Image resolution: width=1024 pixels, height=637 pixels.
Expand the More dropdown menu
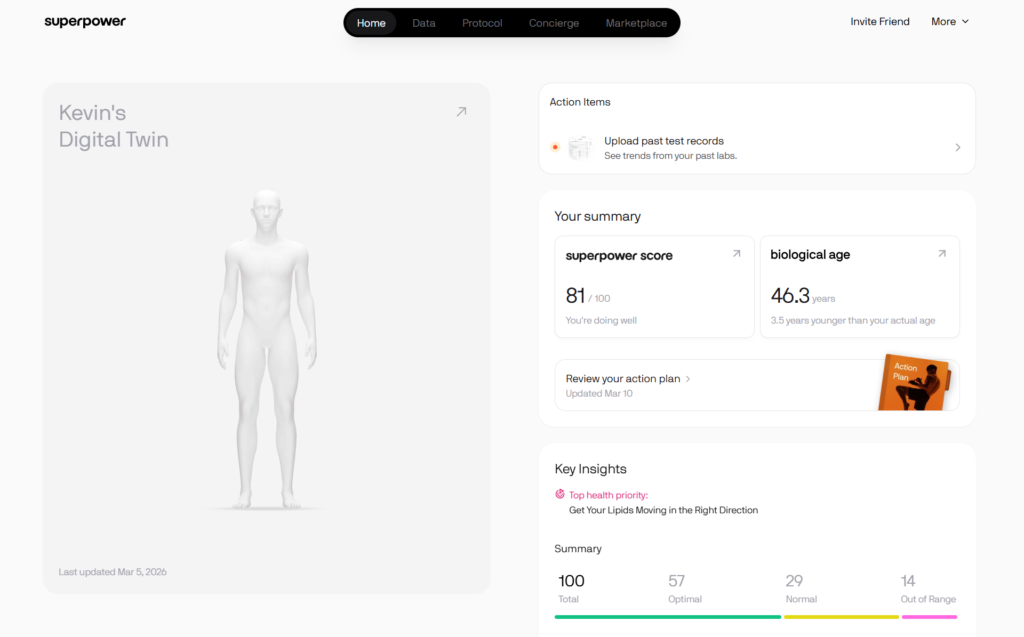pos(950,22)
